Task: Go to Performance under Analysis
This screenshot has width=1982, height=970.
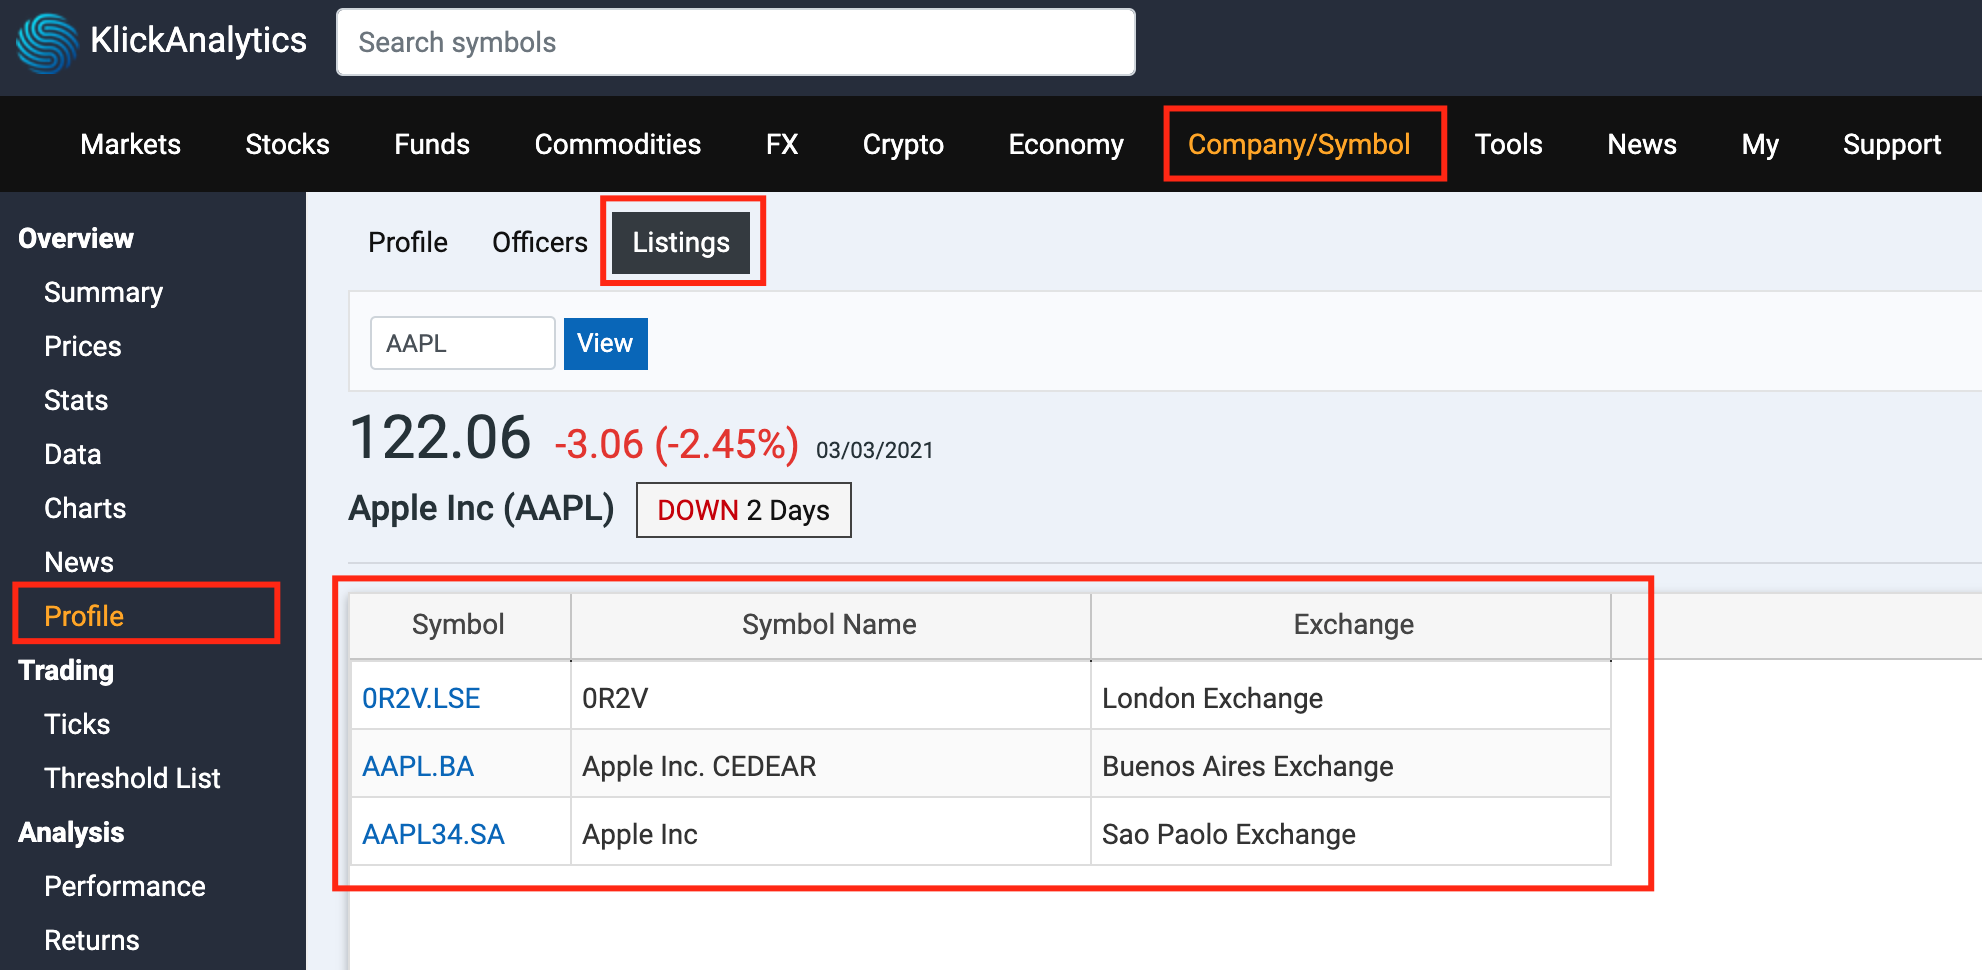Action: 125,886
